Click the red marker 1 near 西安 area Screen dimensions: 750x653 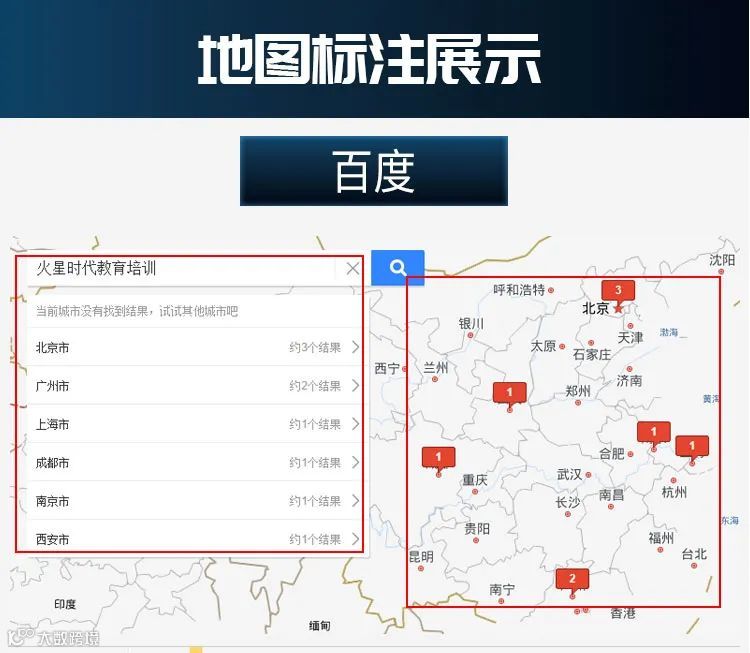click(509, 393)
